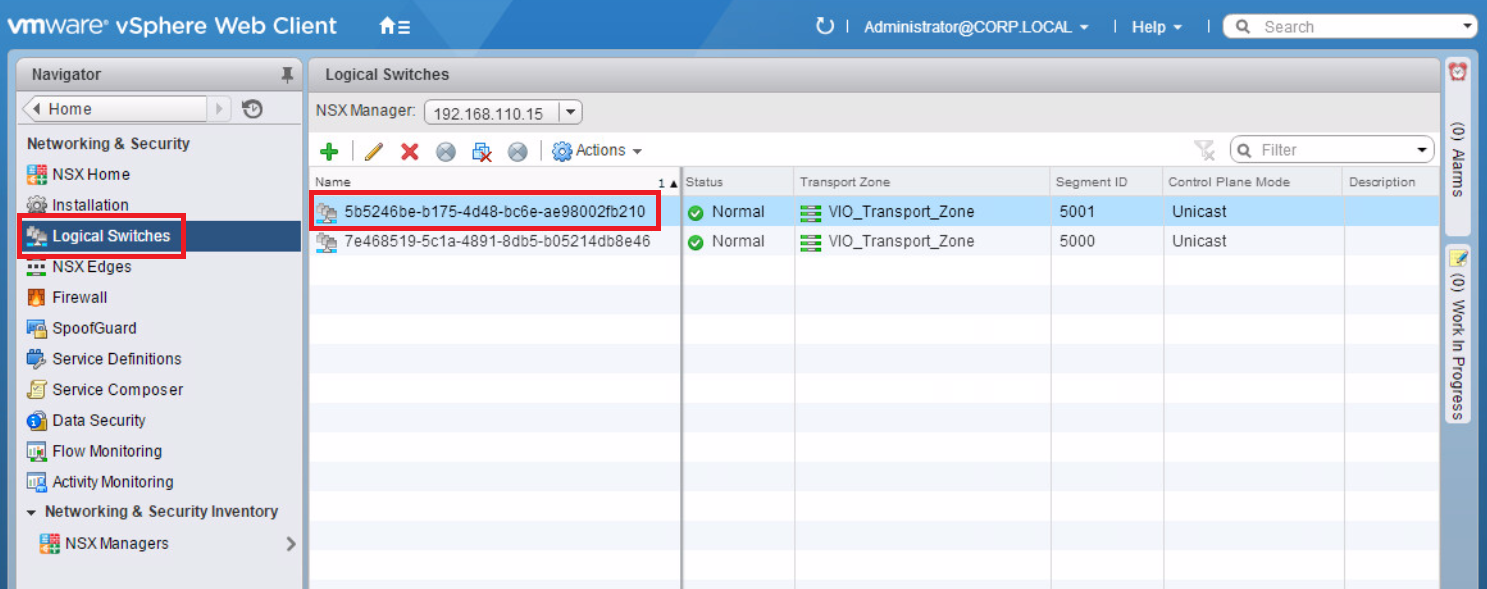Open the Administrator@CORP.LOCAL user menu
This screenshot has height=589, width=1487.
pos(976,27)
